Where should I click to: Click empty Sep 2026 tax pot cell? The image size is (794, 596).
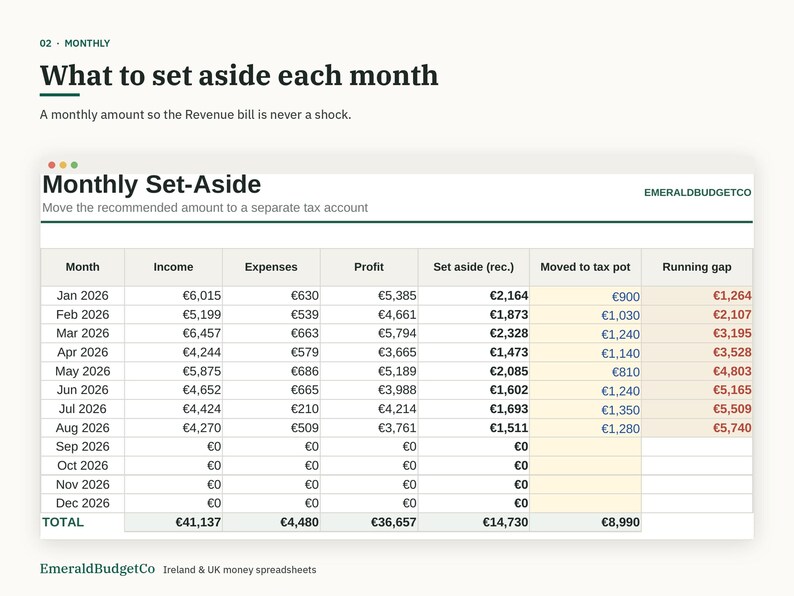pyautogui.click(x=585, y=447)
